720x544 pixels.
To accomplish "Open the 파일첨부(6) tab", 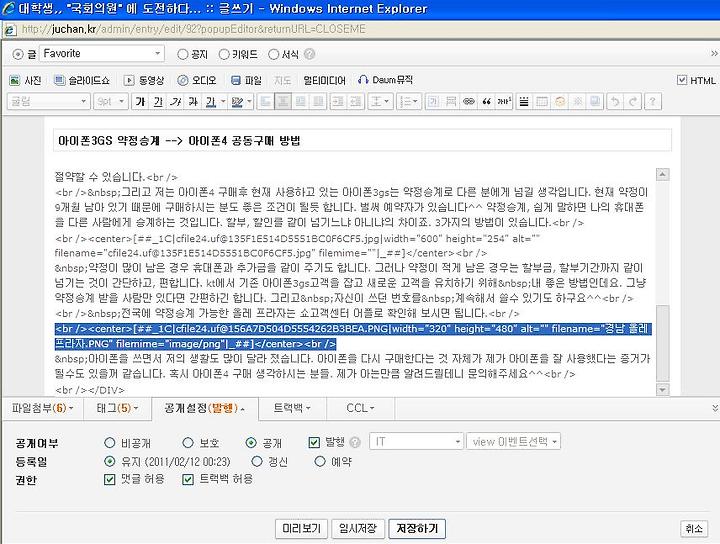I will coord(42,408).
